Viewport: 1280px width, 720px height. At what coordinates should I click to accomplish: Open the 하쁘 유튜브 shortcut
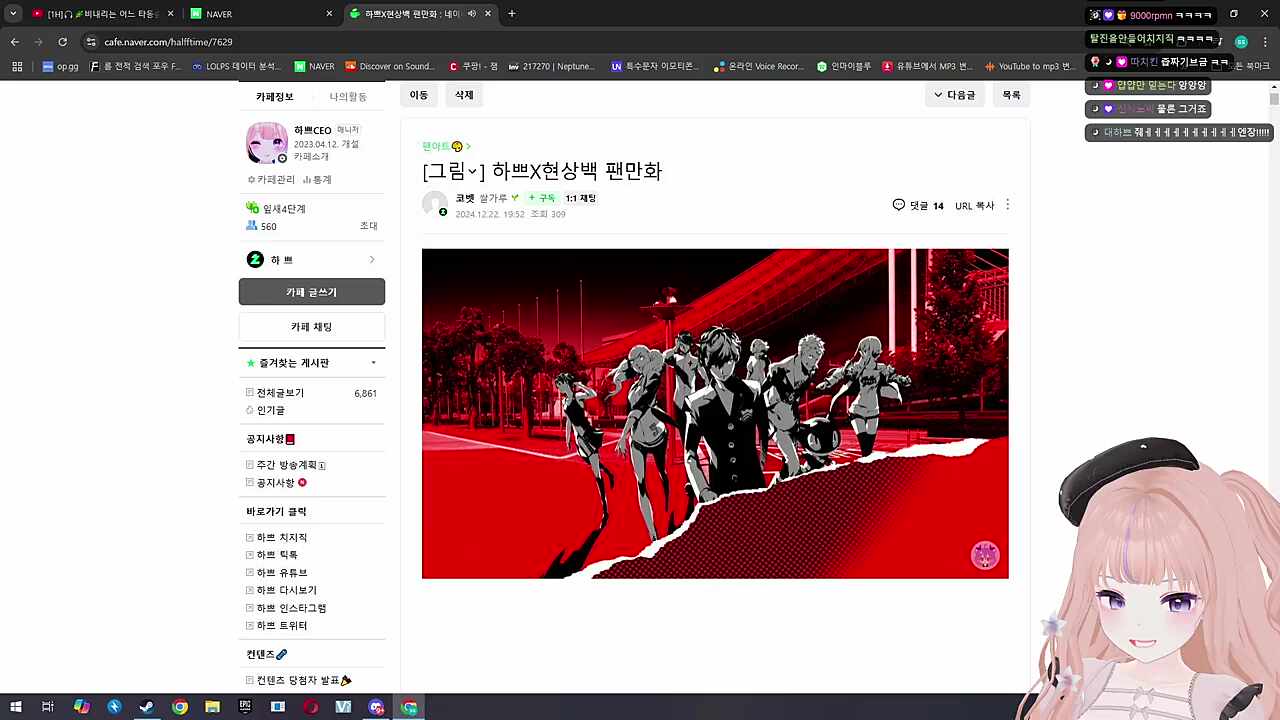tap(282, 573)
